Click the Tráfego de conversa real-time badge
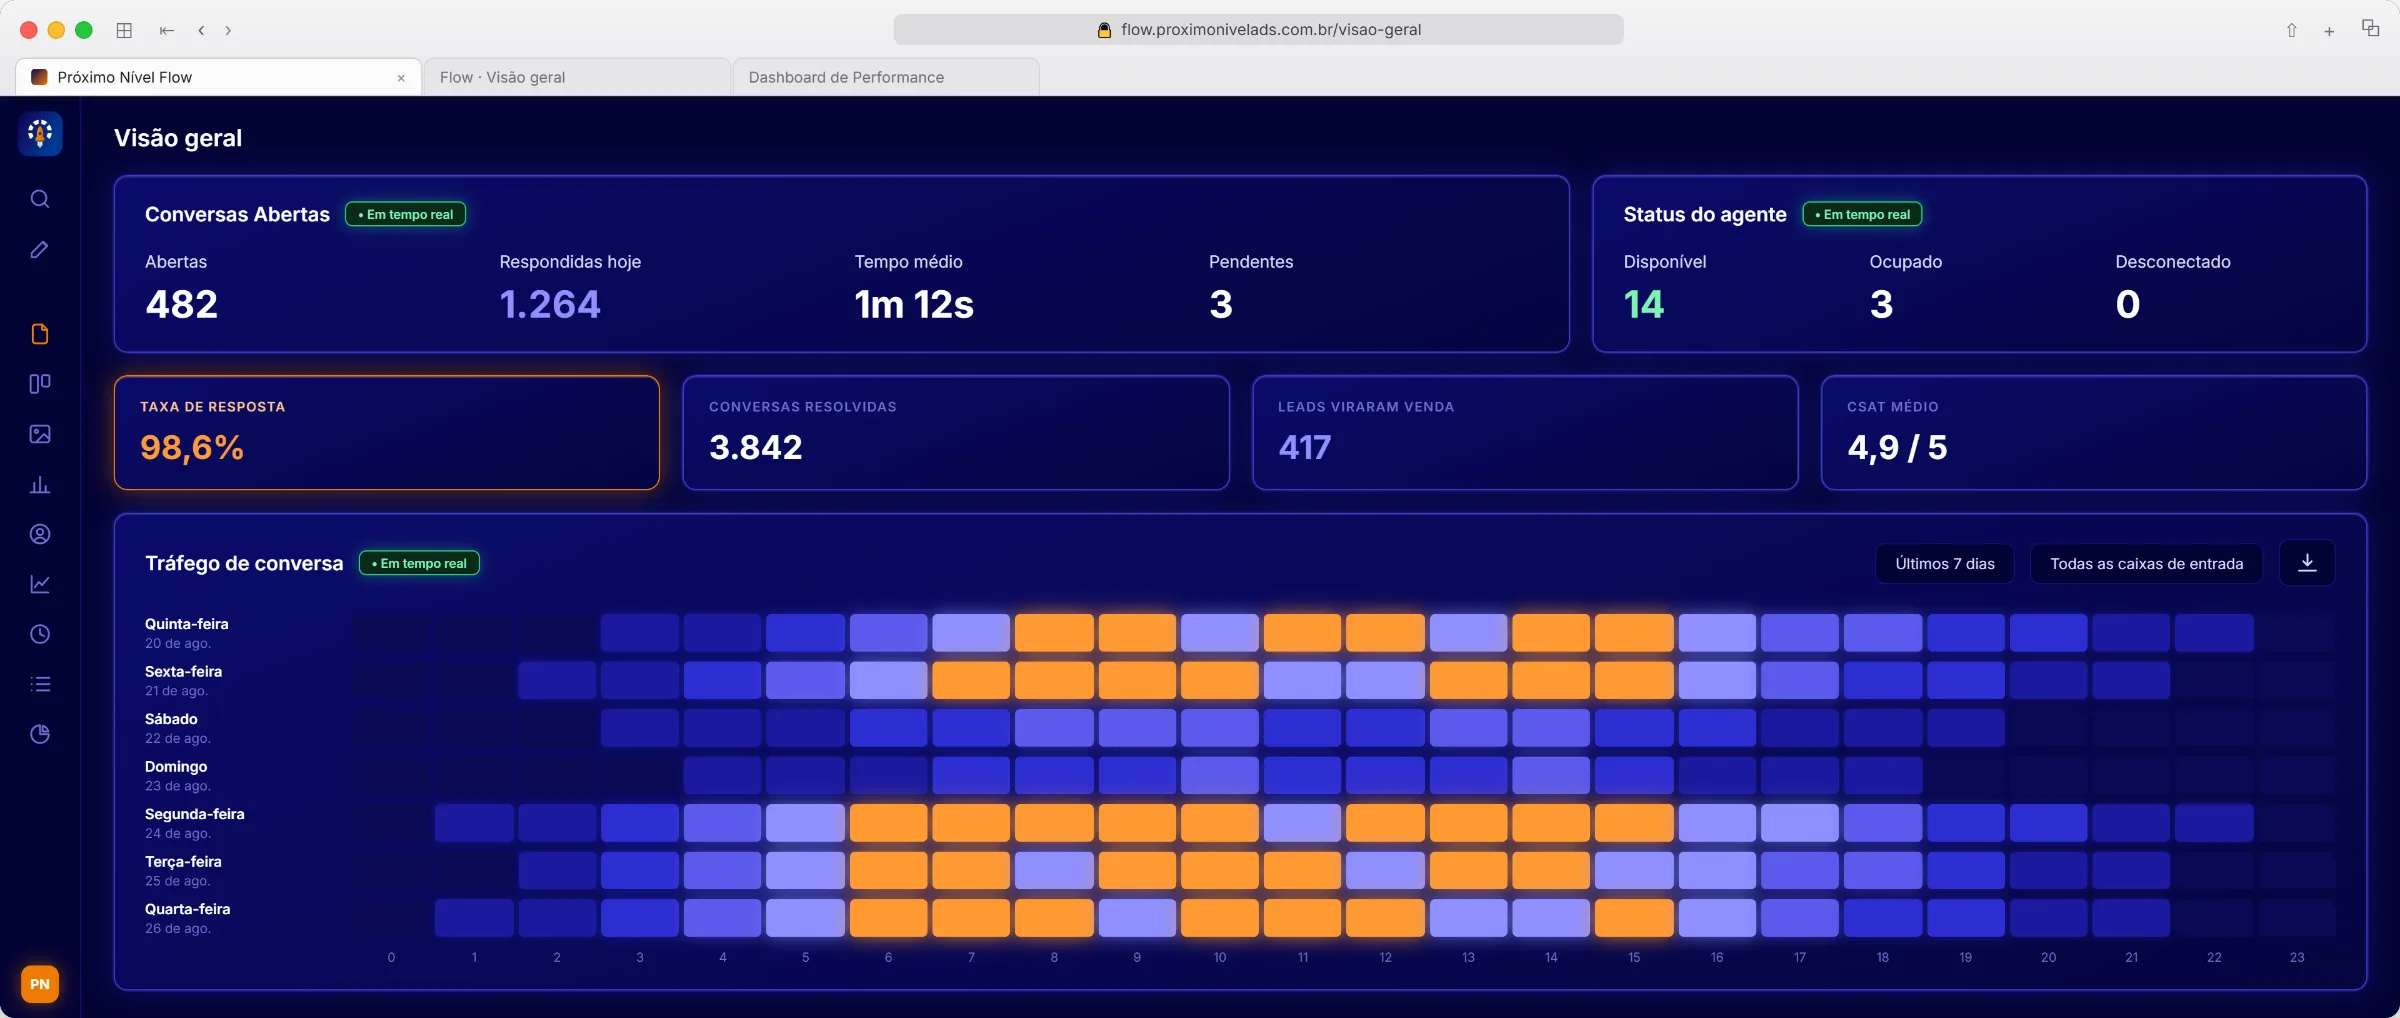Image resolution: width=2400 pixels, height=1018 pixels. click(419, 563)
